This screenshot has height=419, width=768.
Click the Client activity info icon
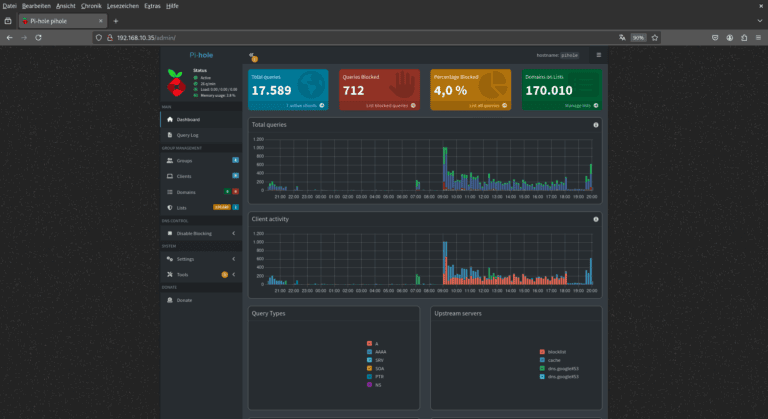[596, 220]
